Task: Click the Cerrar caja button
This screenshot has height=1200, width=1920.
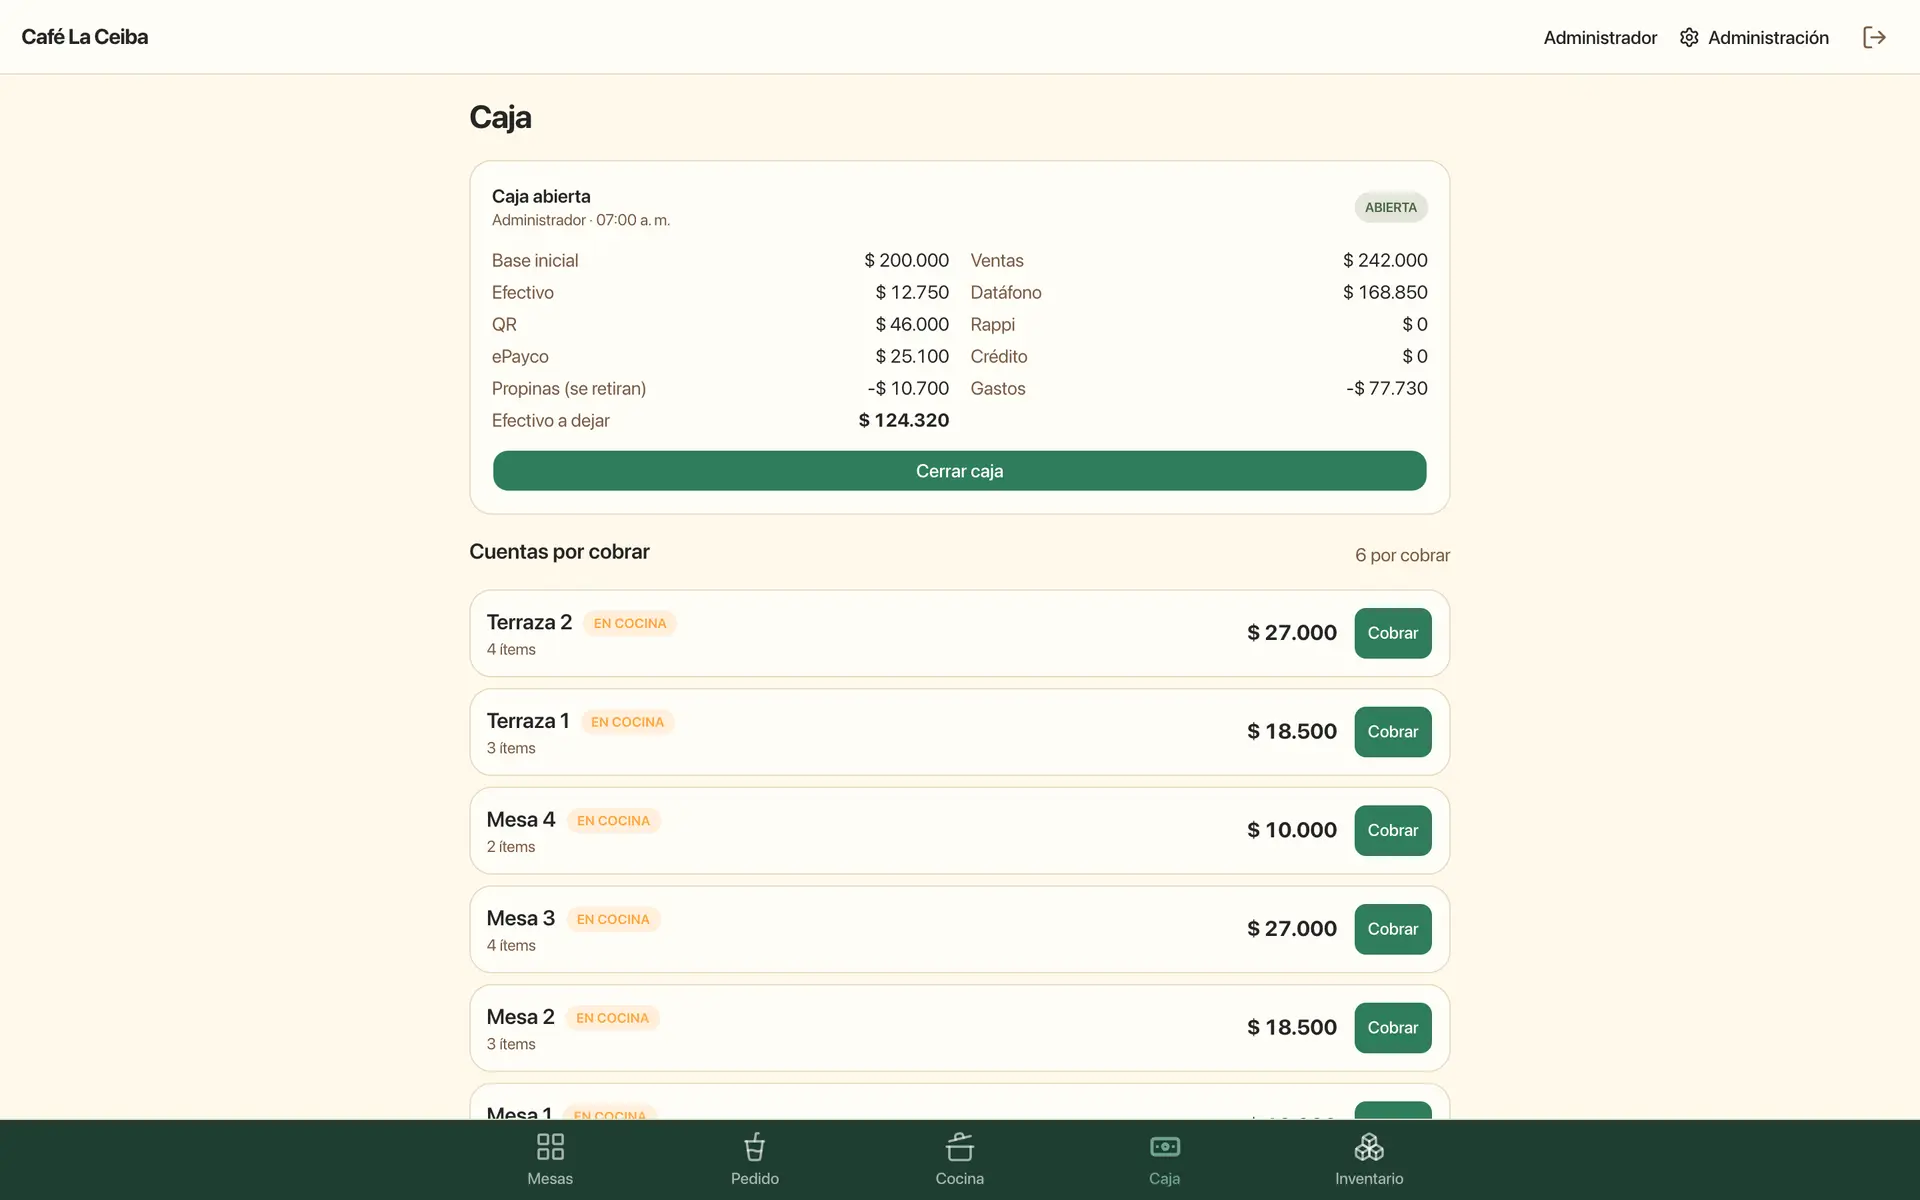Action: click(960, 471)
